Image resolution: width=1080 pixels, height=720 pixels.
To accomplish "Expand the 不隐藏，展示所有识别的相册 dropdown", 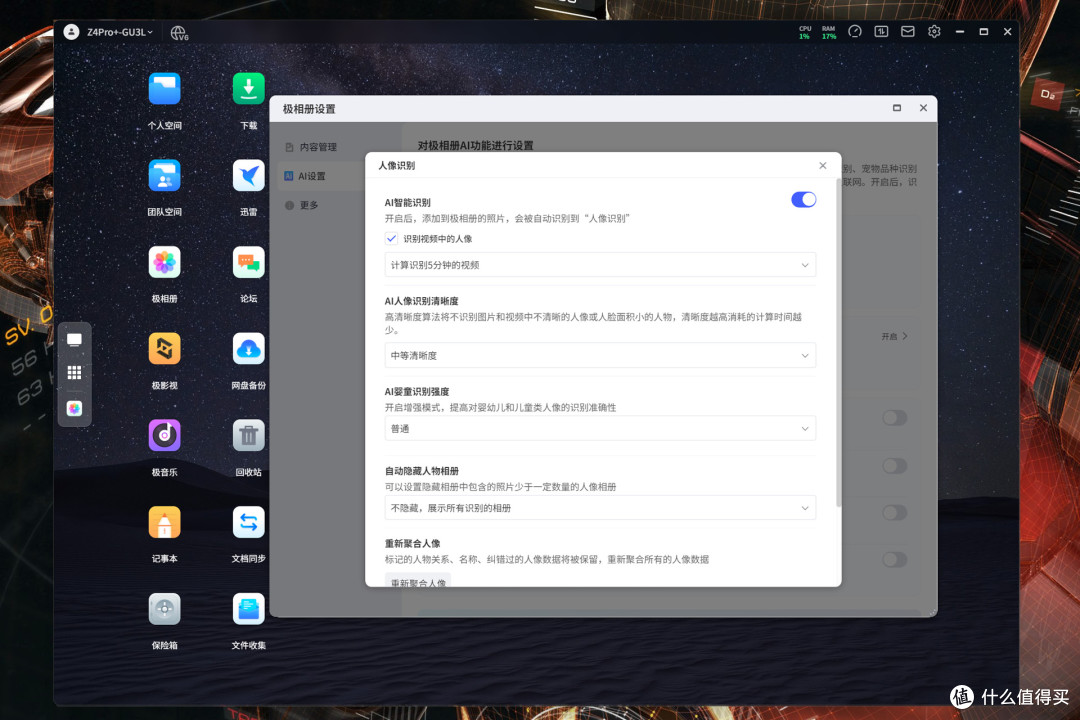I will [x=600, y=508].
